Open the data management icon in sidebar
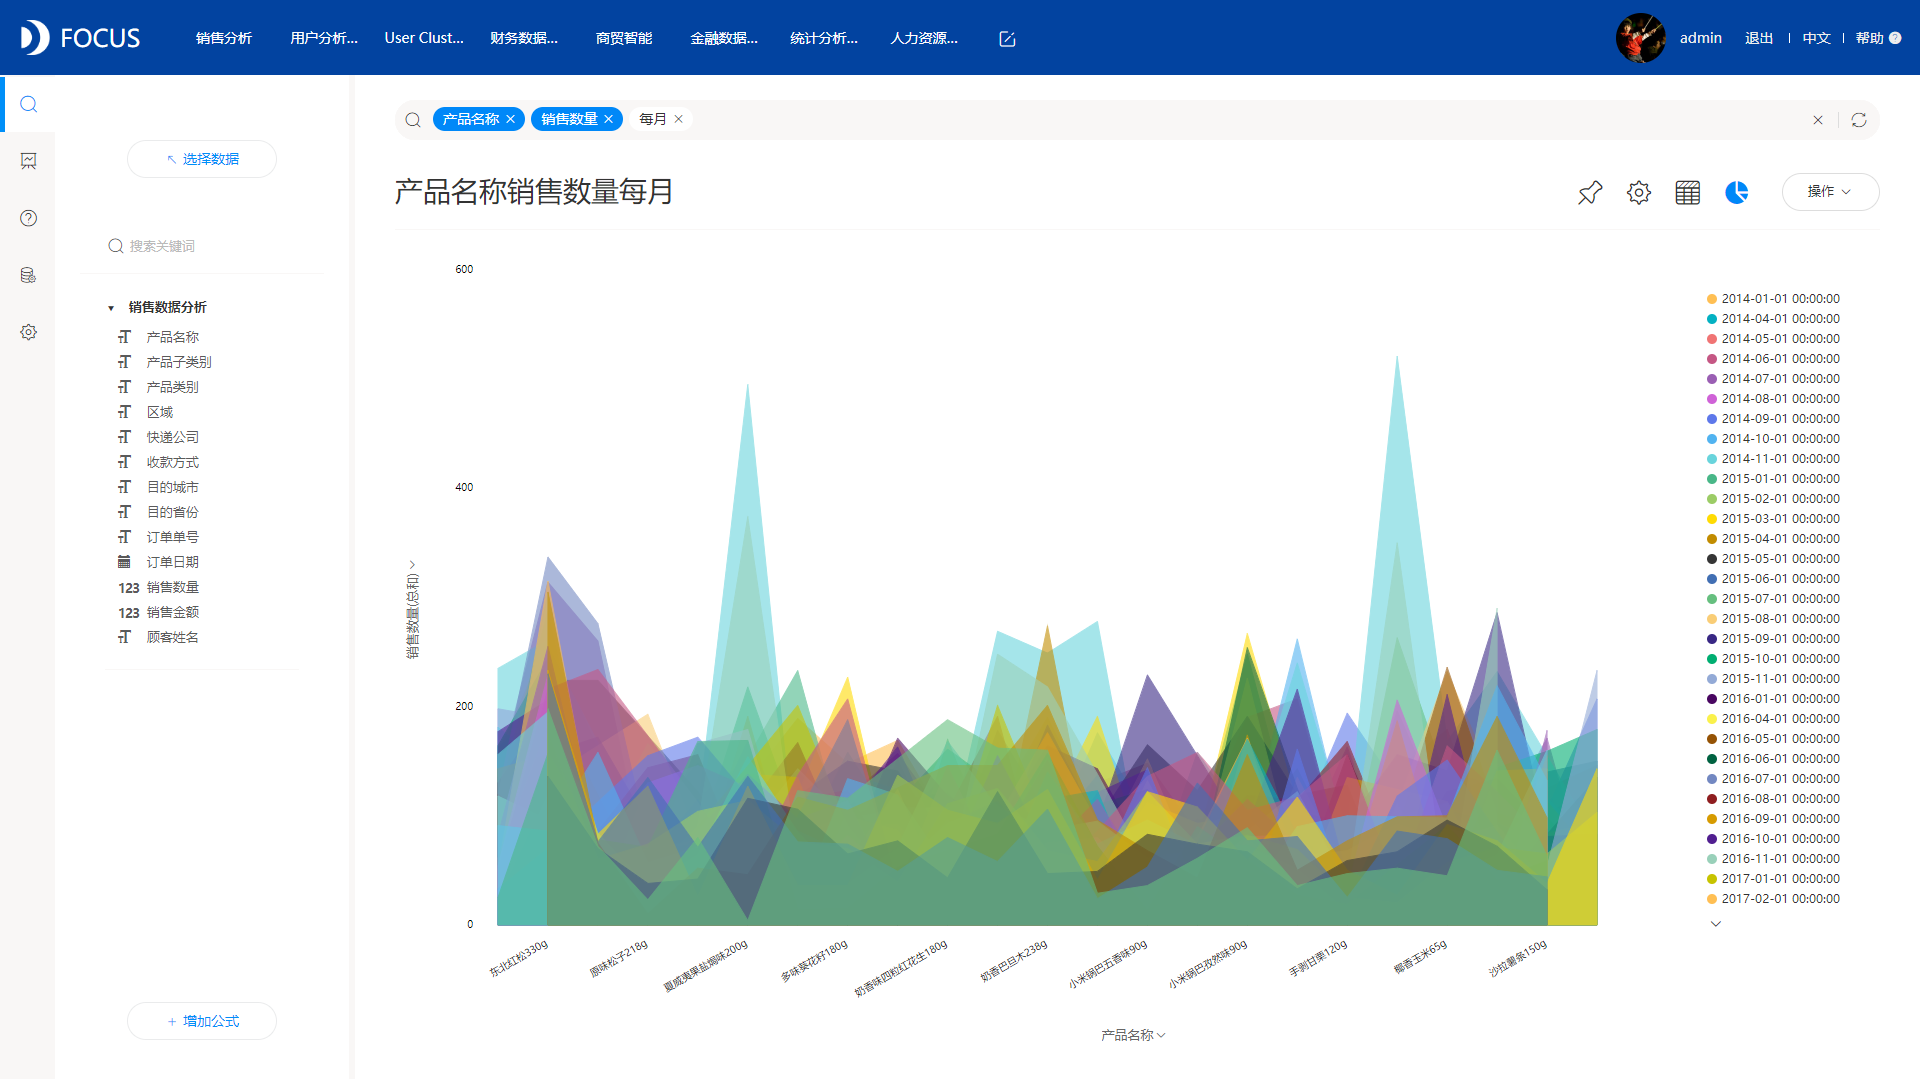Viewport: 1920px width, 1079px height. coord(28,275)
